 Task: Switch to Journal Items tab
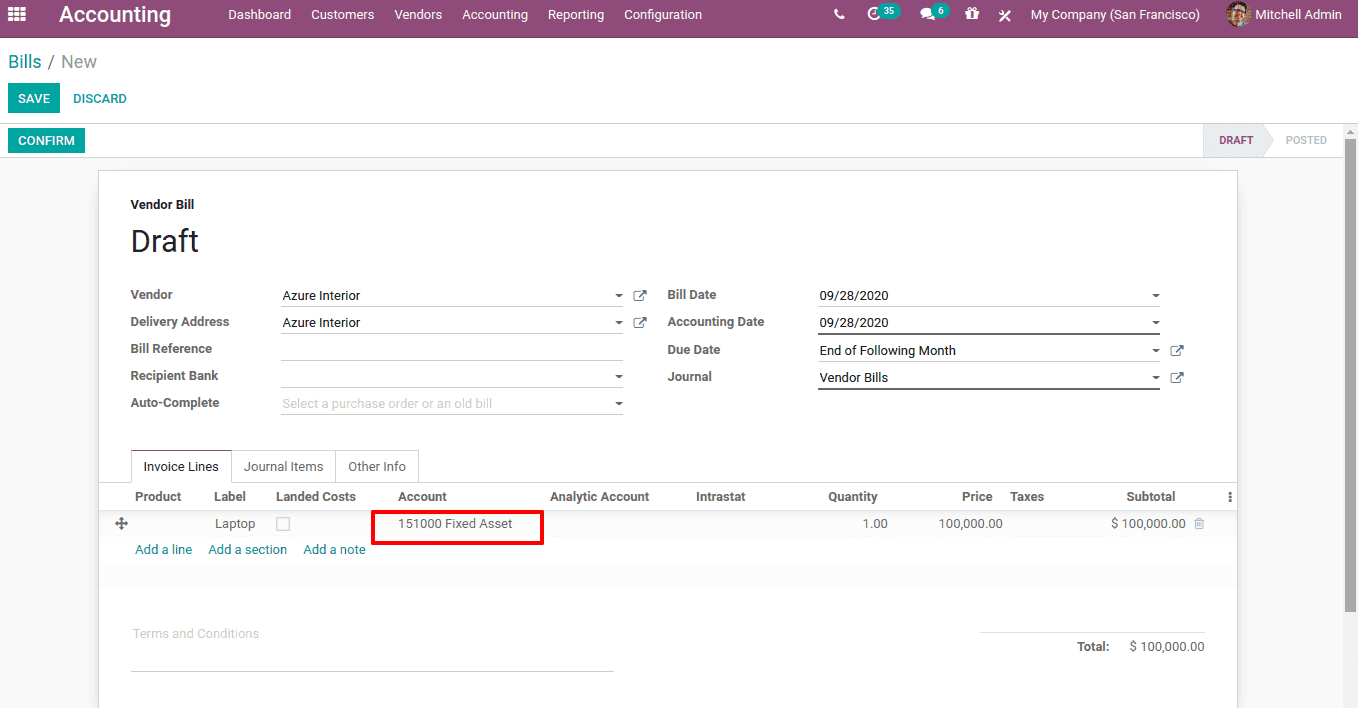tap(284, 467)
